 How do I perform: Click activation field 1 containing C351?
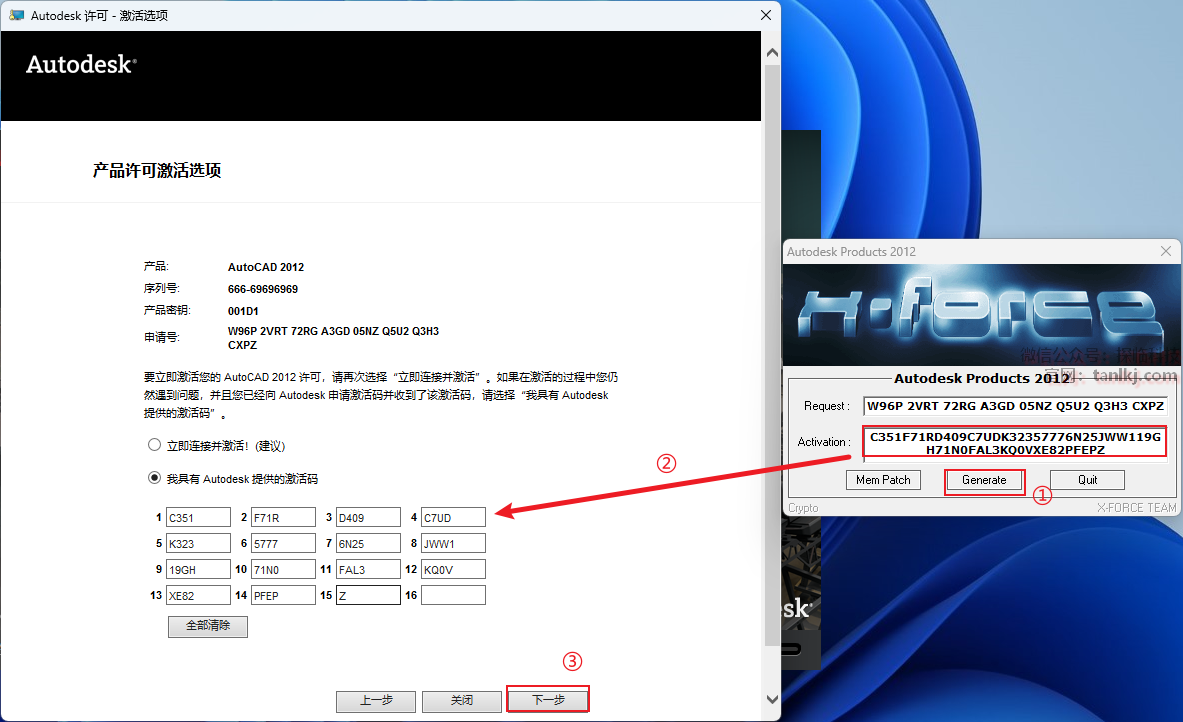198,518
